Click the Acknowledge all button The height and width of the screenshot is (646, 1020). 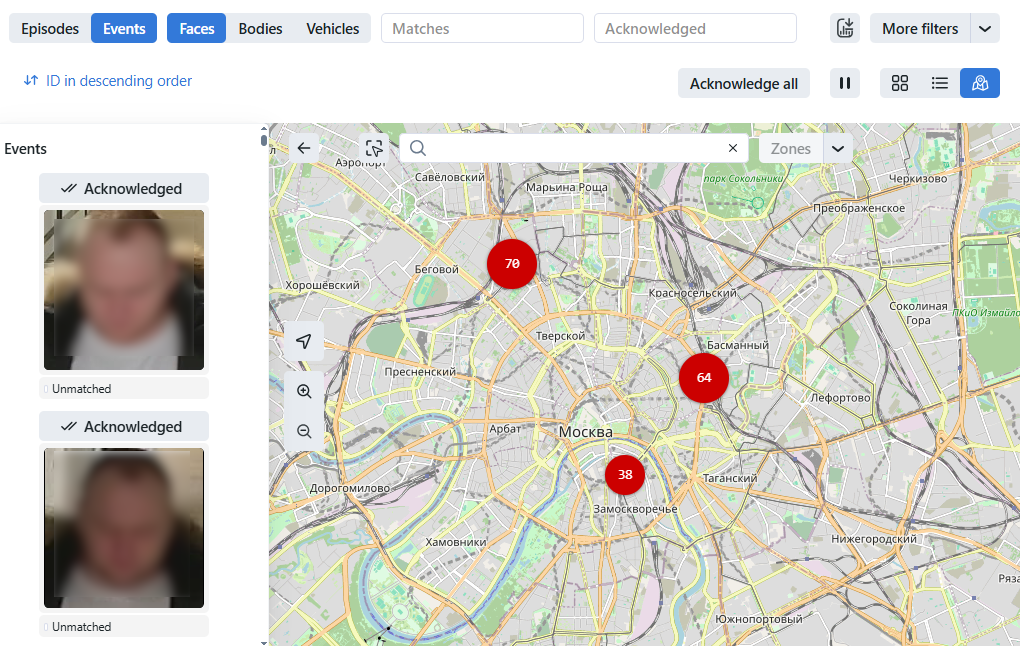pos(743,83)
